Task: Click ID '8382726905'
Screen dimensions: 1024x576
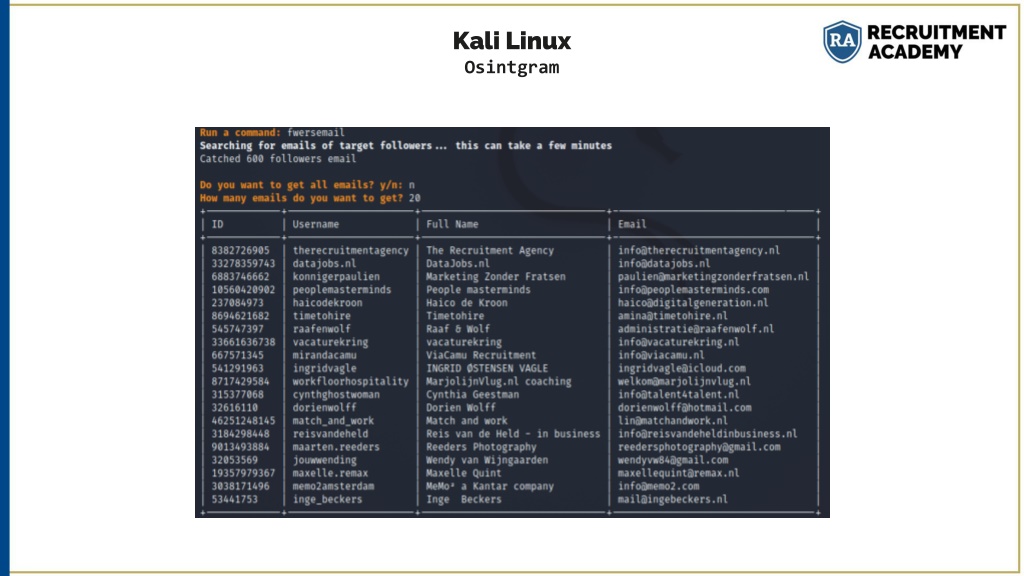Action: coord(240,250)
